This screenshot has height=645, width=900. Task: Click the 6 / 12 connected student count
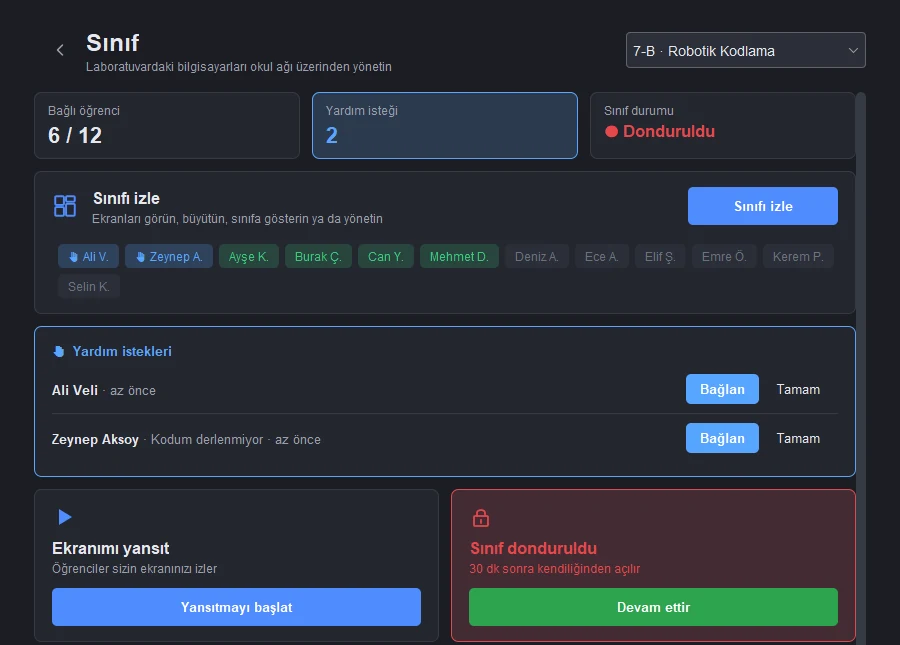(x=75, y=135)
